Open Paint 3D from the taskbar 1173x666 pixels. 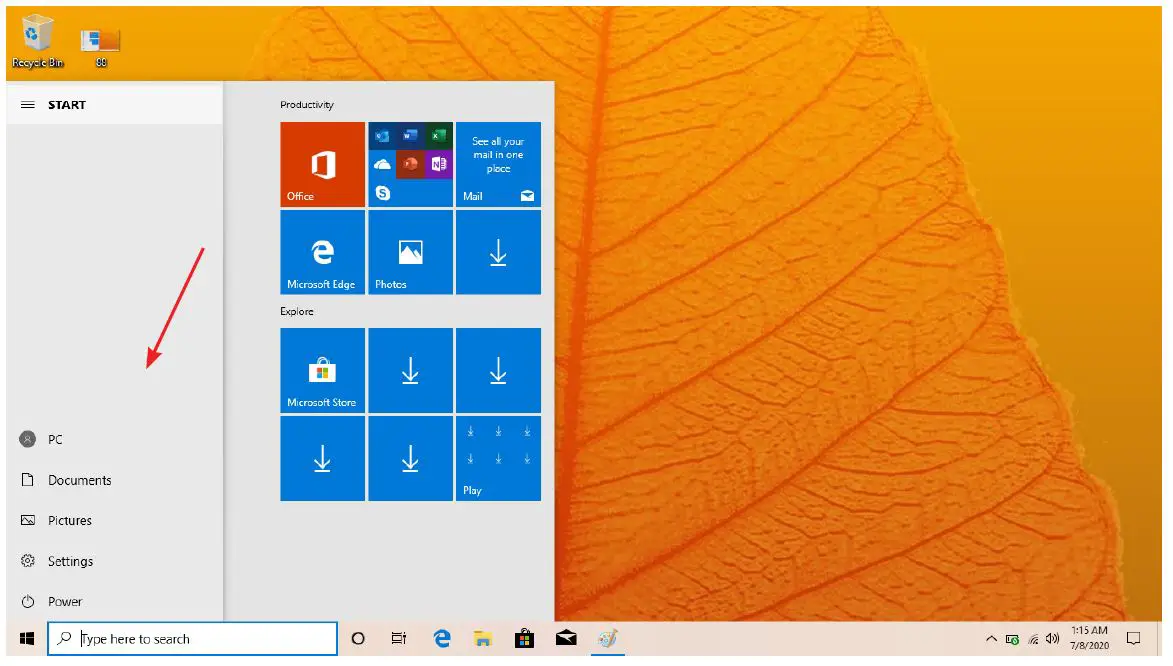click(x=608, y=638)
